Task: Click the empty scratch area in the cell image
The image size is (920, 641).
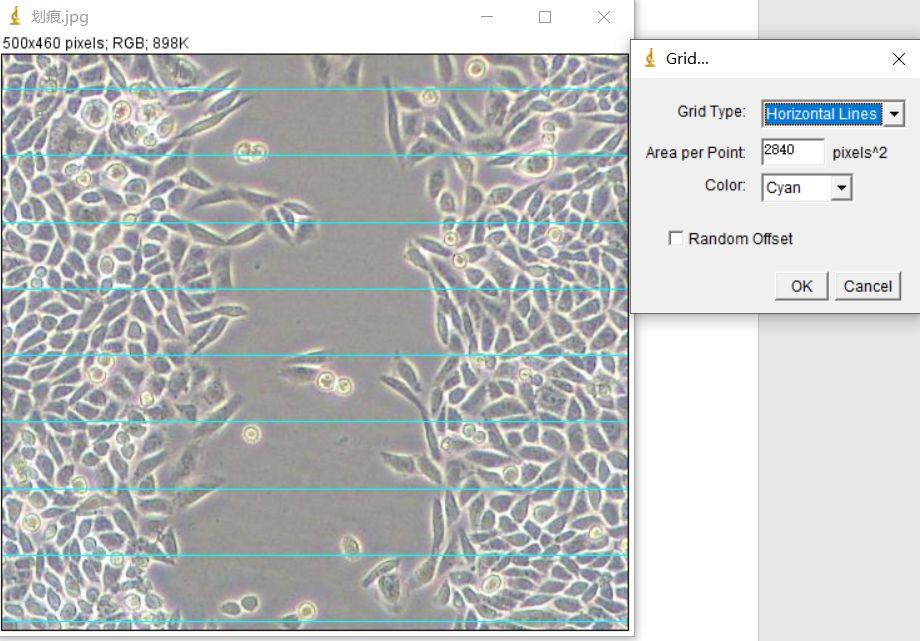Action: coord(330,250)
